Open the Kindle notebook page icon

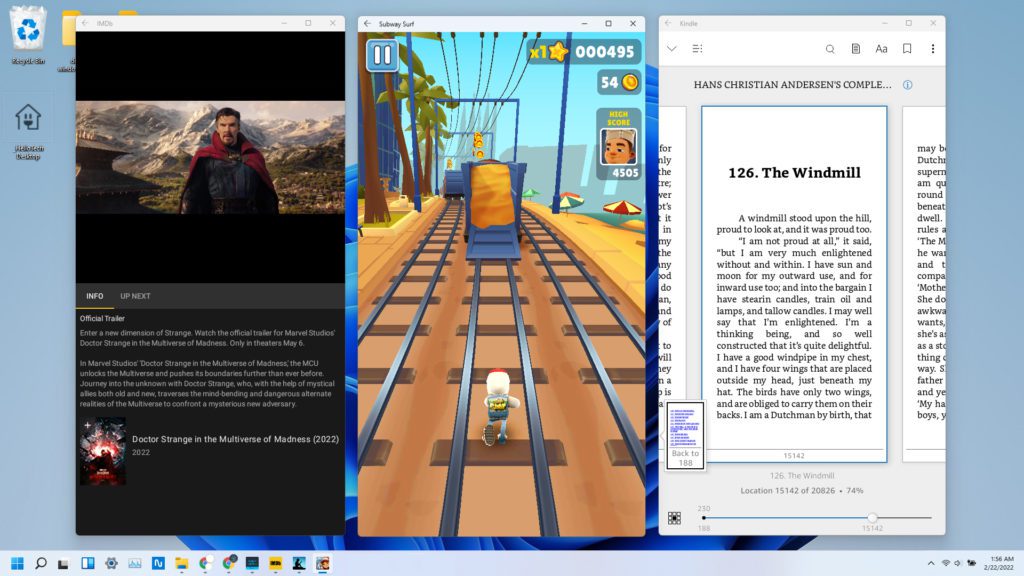(x=856, y=48)
